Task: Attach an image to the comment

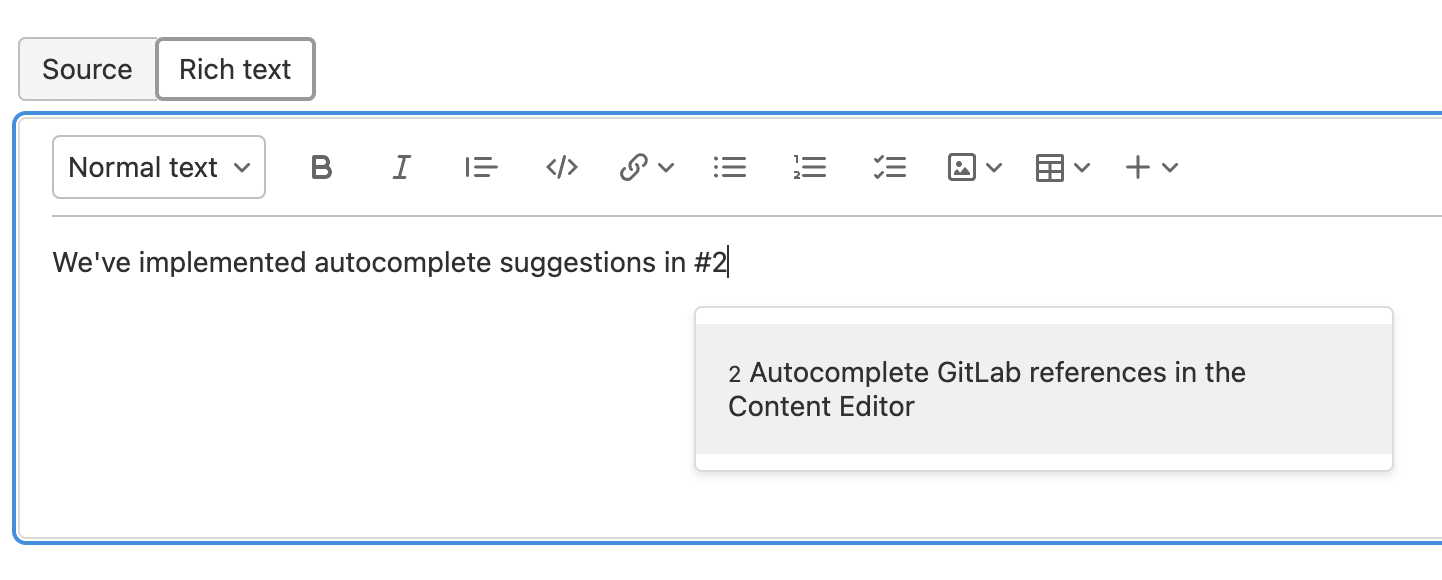Action: pos(961,167)
